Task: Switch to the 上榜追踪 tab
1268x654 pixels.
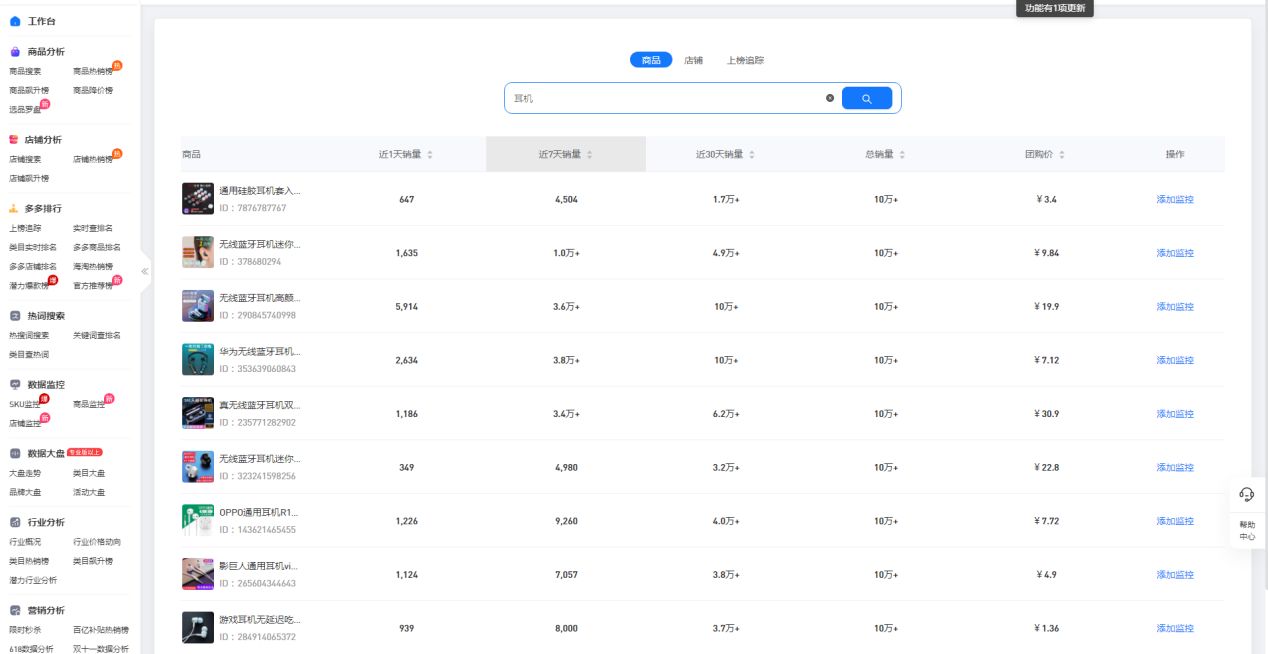Action: tap(745, 60)
